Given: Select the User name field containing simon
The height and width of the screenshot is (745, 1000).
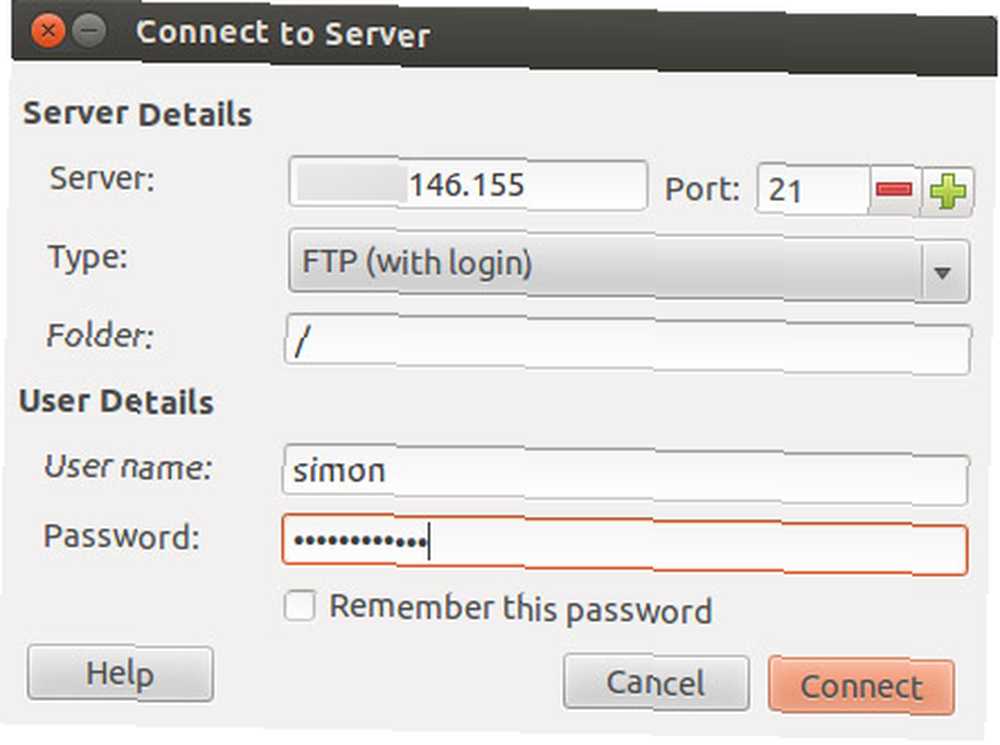Looking at the screenshot, I should [x=625, y=475].
